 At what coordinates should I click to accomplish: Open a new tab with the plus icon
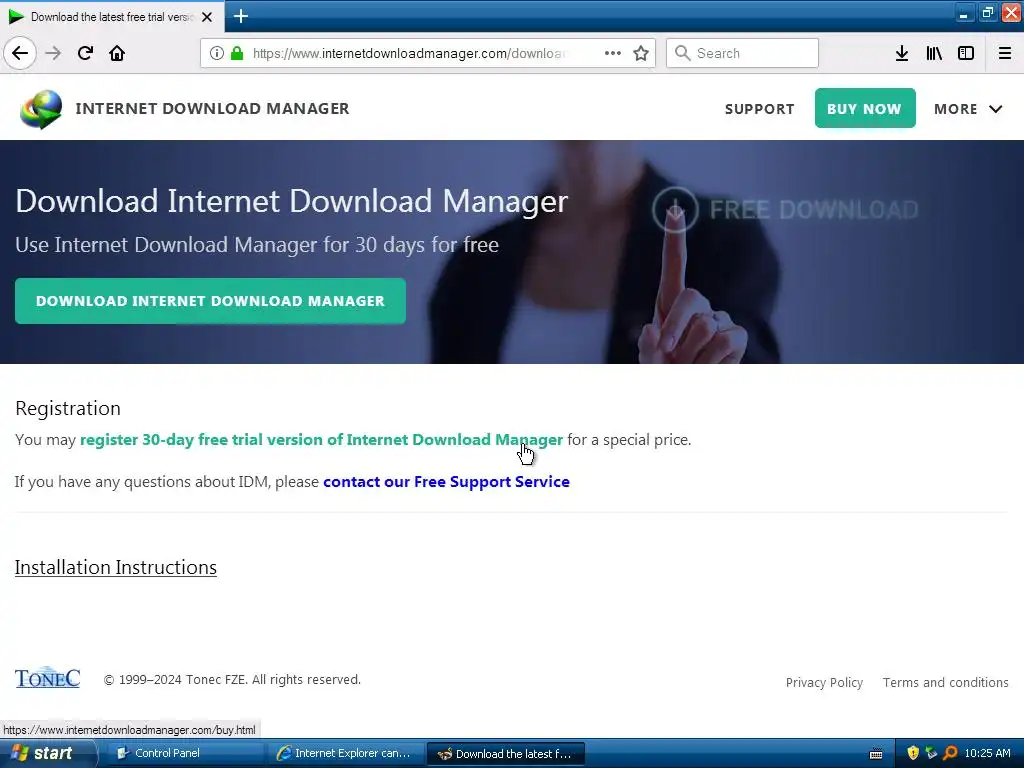coord(240,16)
